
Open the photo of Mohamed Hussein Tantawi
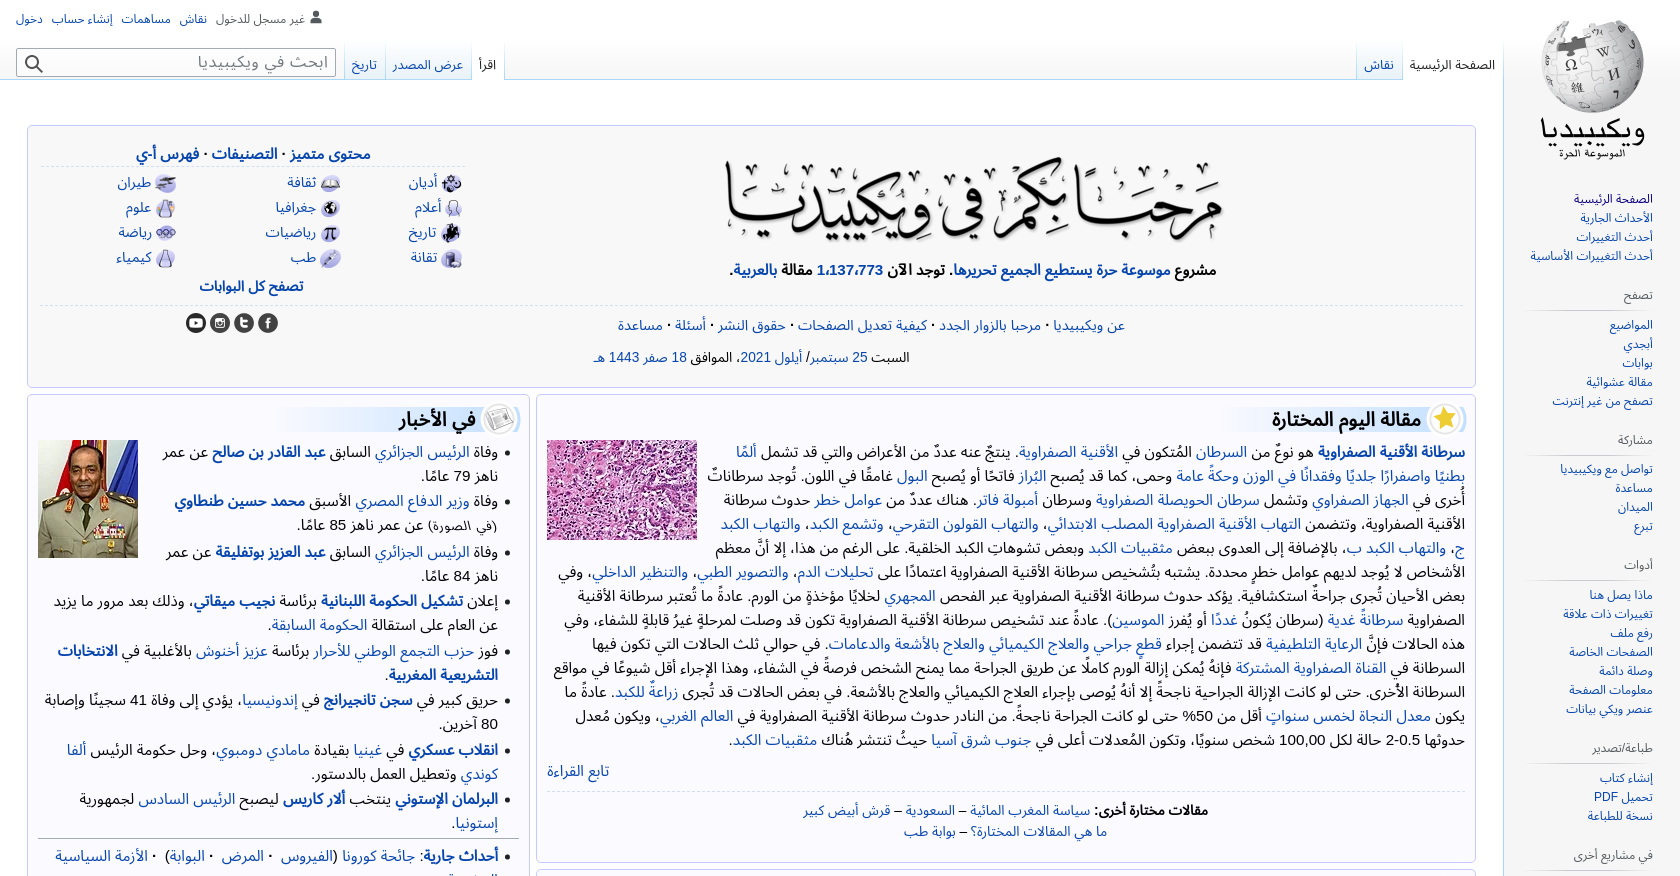coord(88,499)
